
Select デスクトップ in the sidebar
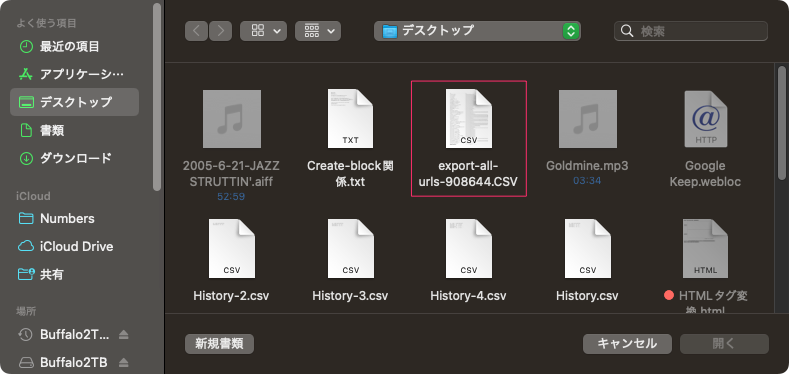coord(74,102)
